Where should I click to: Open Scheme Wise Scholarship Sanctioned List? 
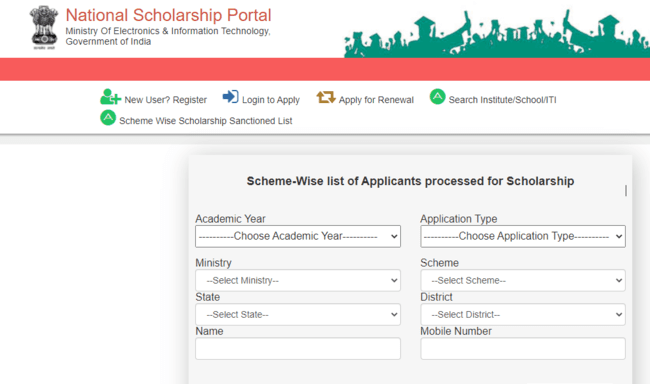206,121
